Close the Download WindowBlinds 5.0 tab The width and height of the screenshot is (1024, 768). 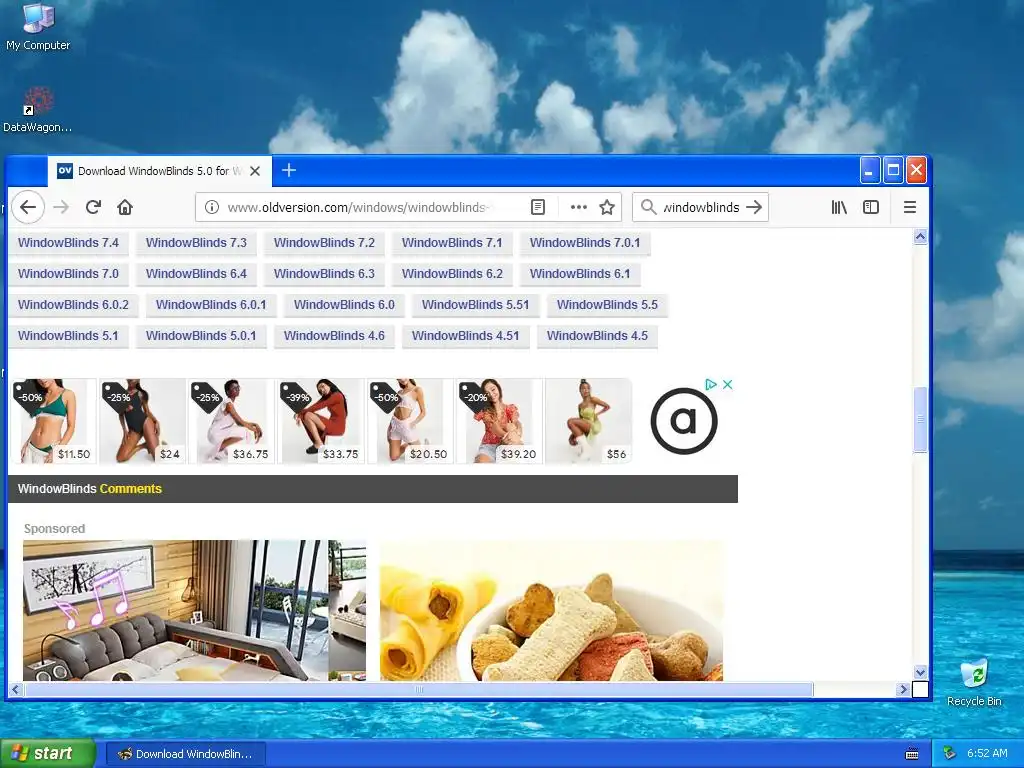pyautogui.click(x=255, y=171)
